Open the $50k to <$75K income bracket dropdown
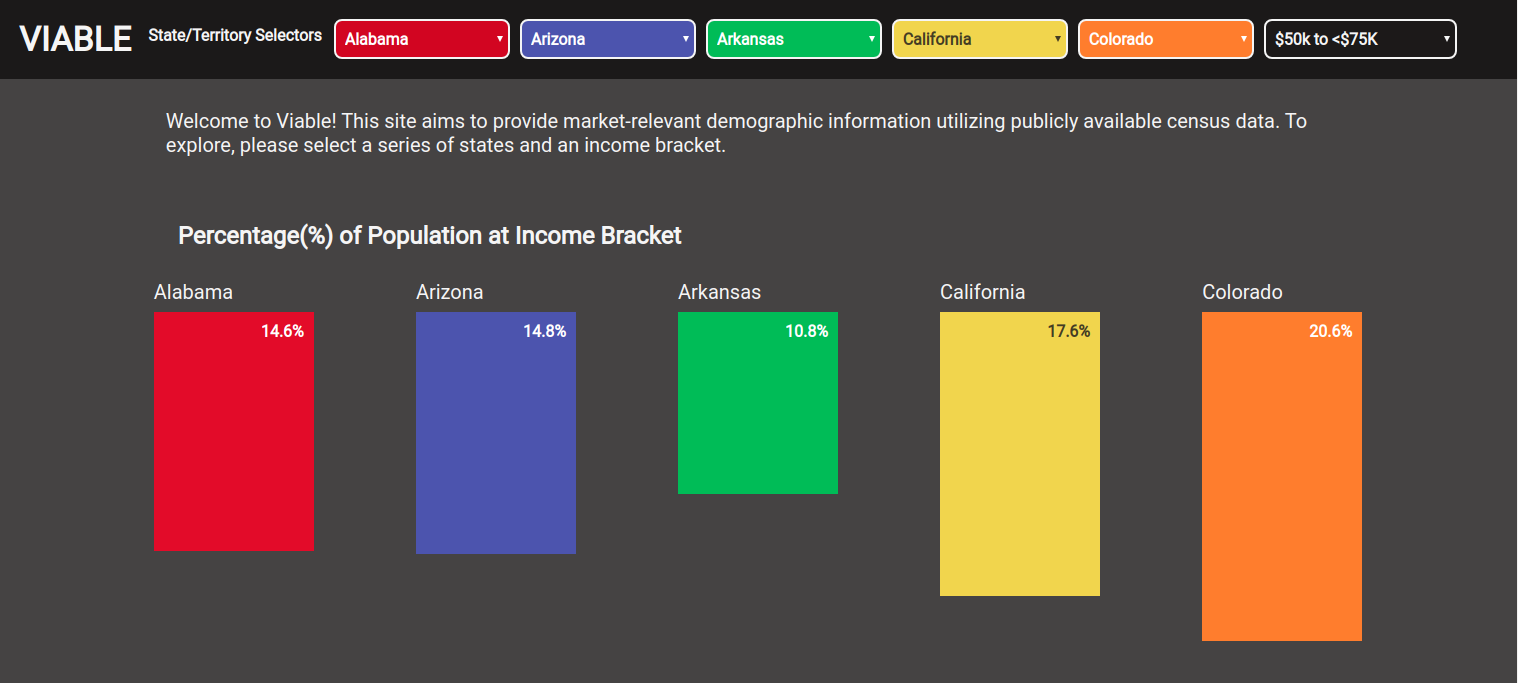The height and width of the screenshot is (683, 1518). [x=1361, y=39]
